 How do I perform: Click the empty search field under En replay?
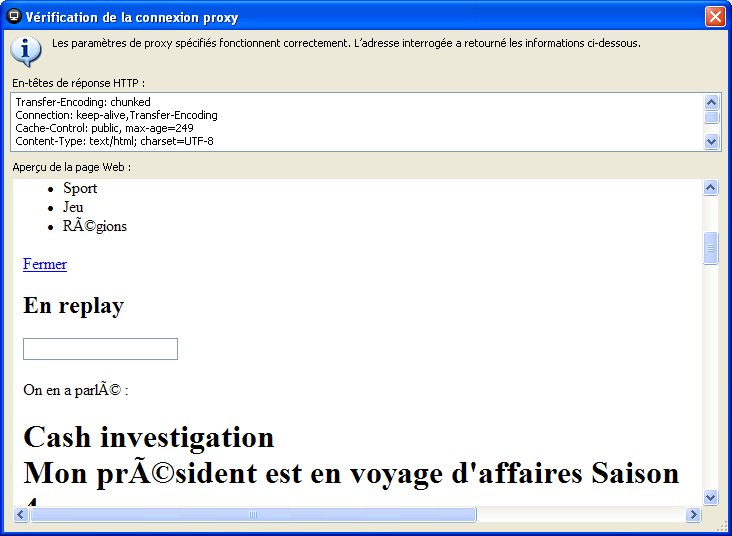click(x=100, y=349)
